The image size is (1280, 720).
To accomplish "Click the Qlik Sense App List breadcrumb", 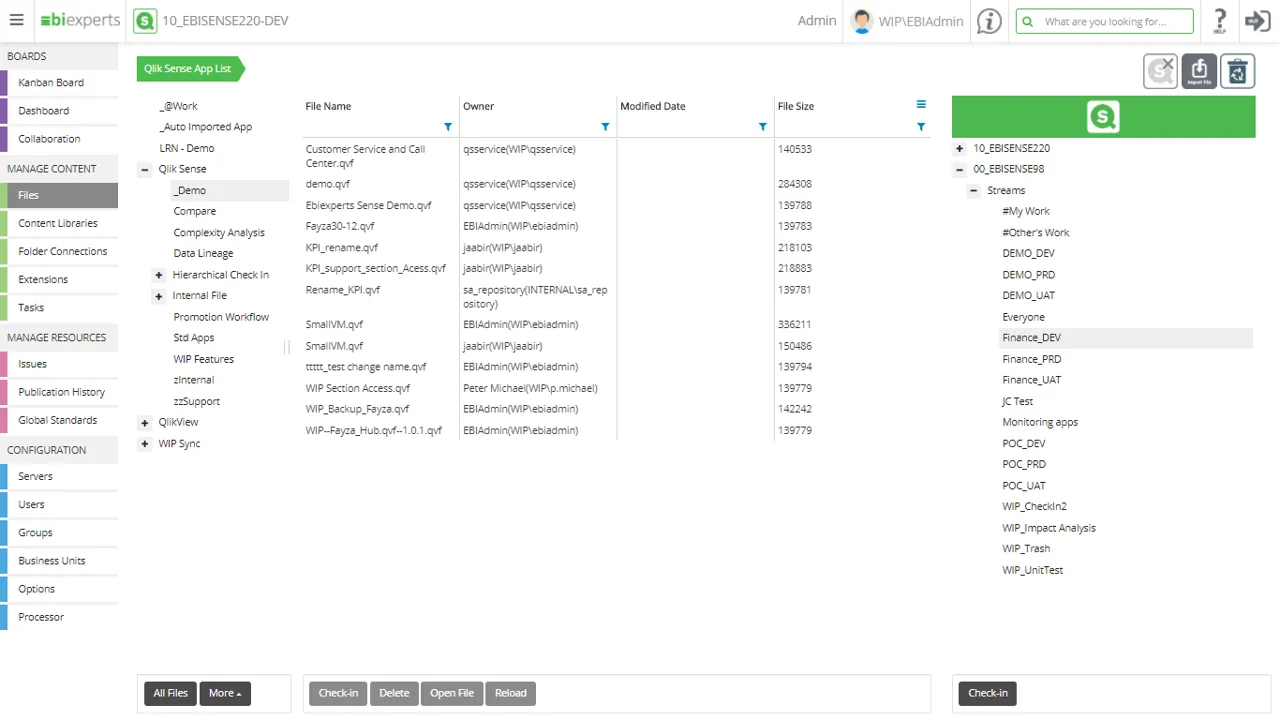I will (188, 69).
